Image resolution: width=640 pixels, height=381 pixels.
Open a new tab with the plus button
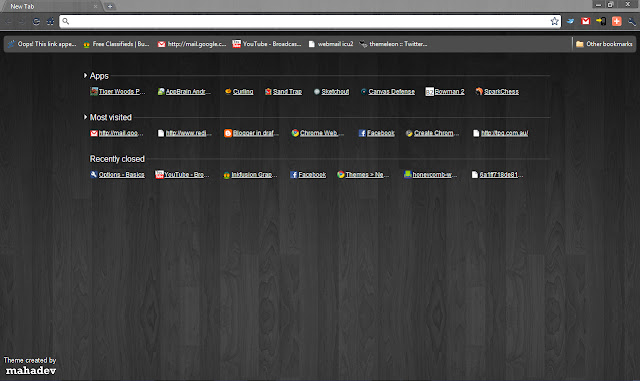110,7
